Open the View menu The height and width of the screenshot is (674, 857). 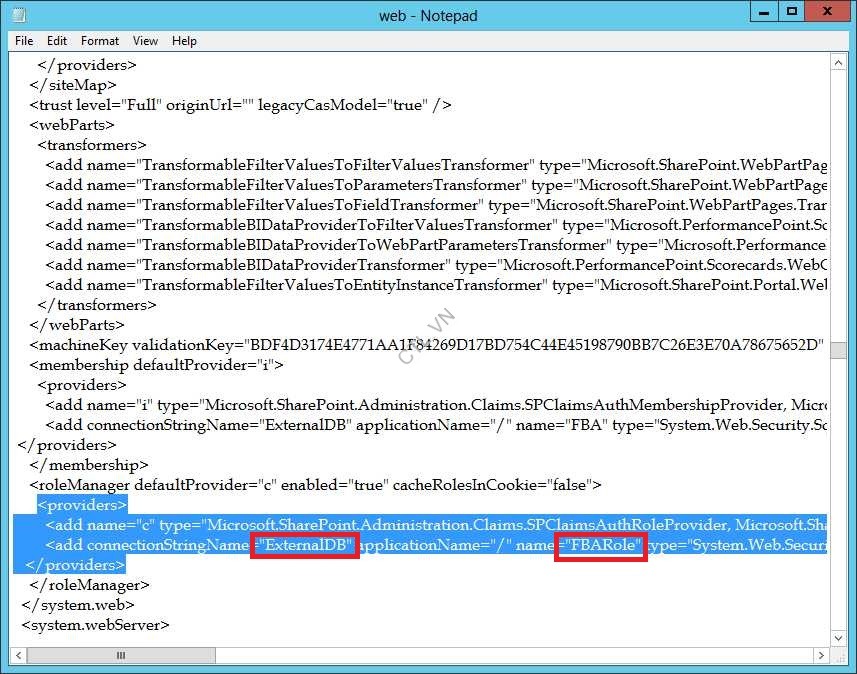click(x=145, y=41)
